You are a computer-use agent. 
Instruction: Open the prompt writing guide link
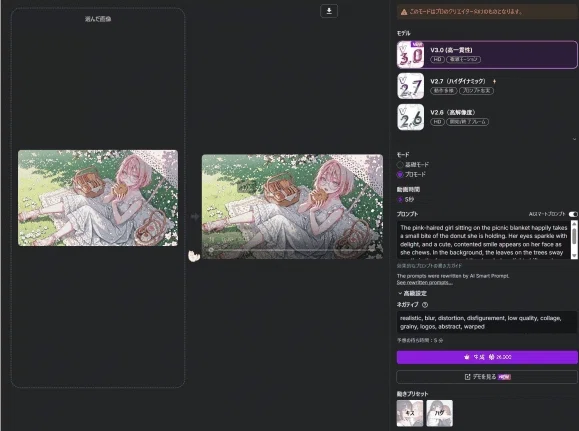pos(429,266)
